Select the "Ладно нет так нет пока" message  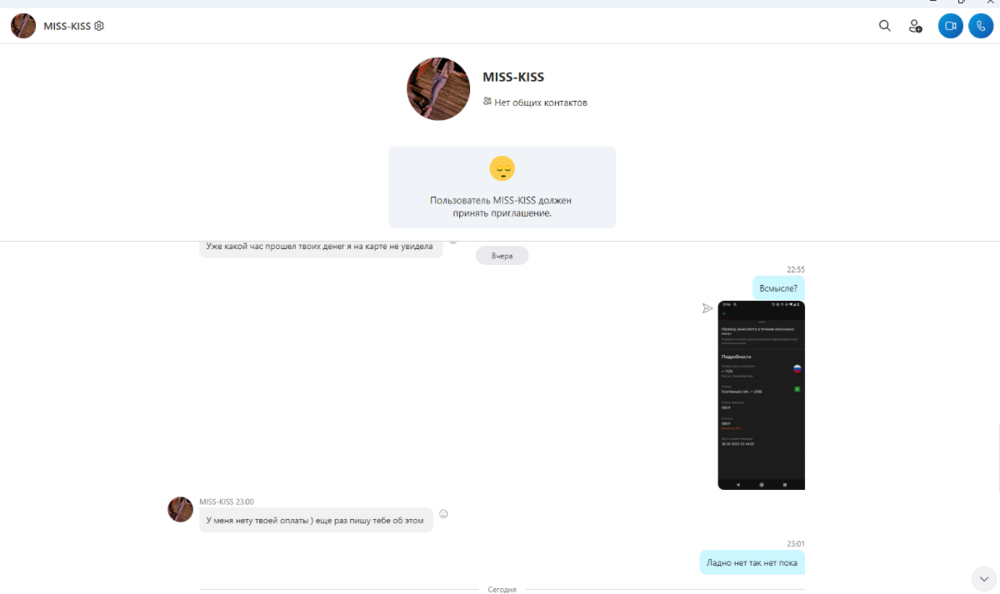click(x=752, y=563)
